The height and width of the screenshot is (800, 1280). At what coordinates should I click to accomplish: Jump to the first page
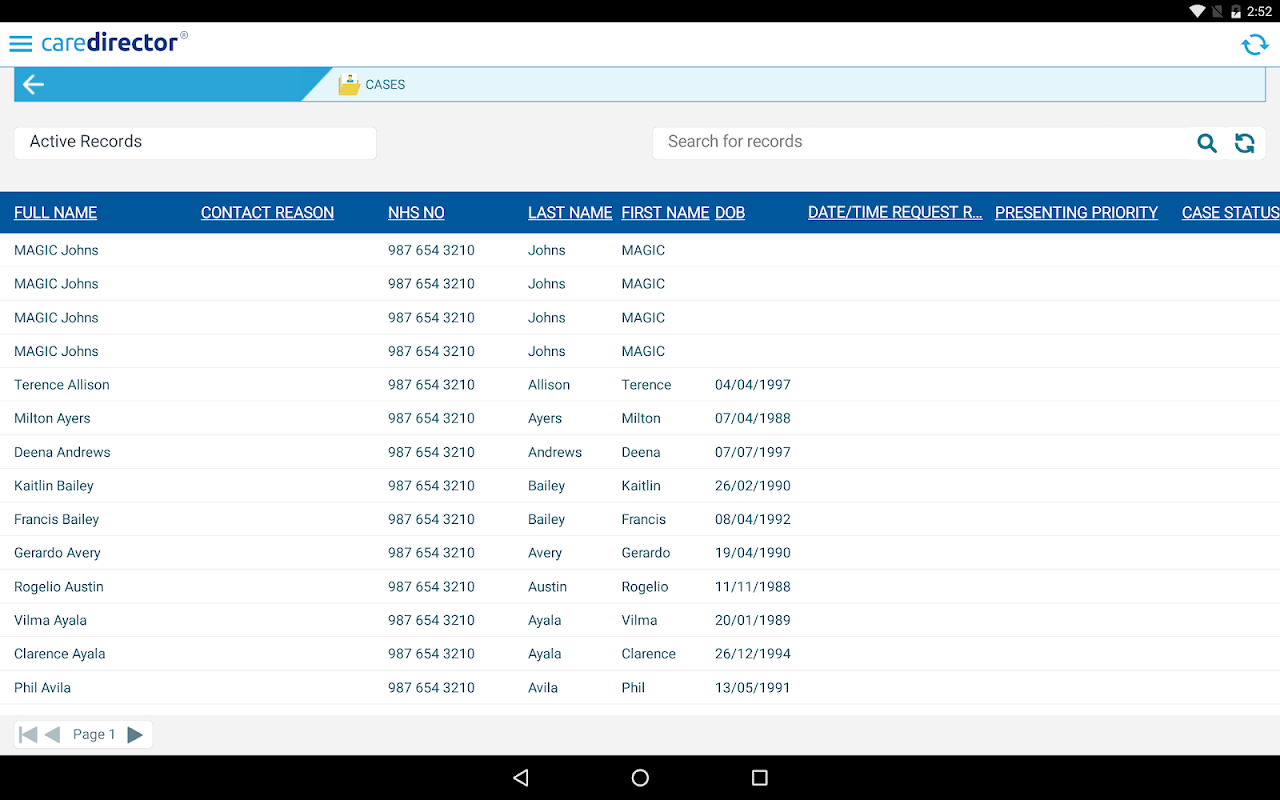pyautogui.click(x=28, y=735)
